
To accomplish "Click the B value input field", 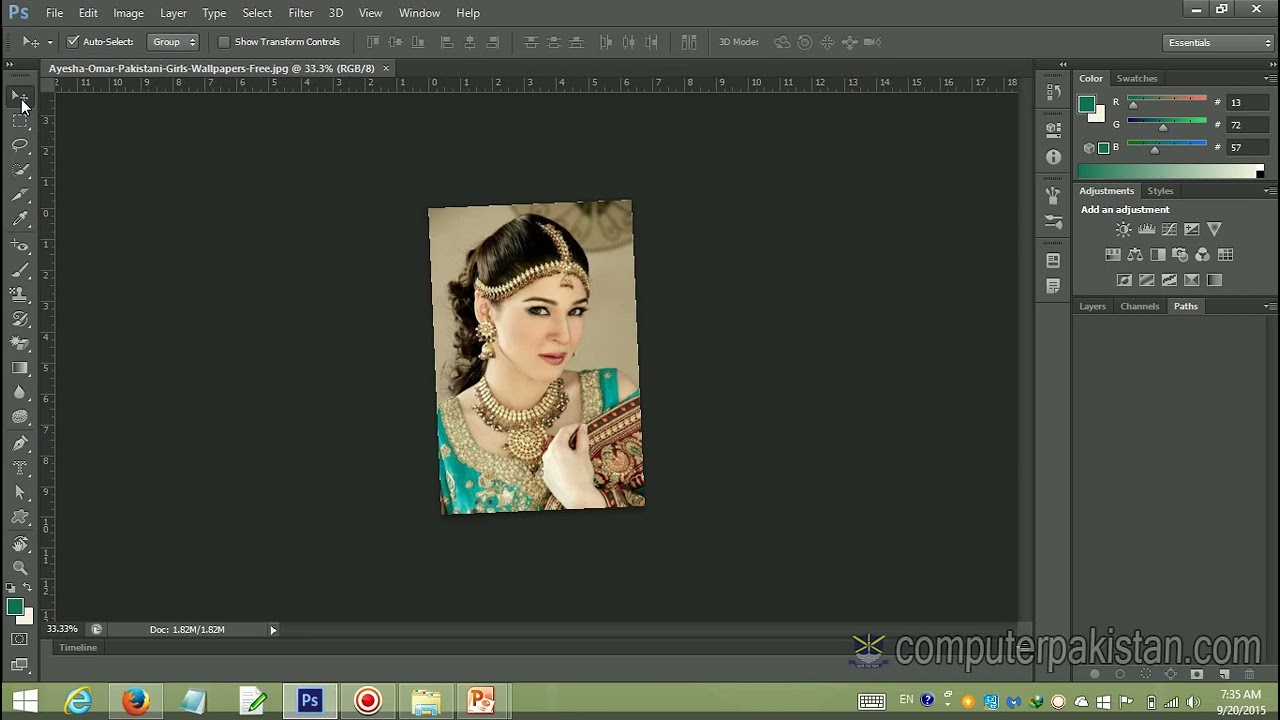I will 1246,148.
